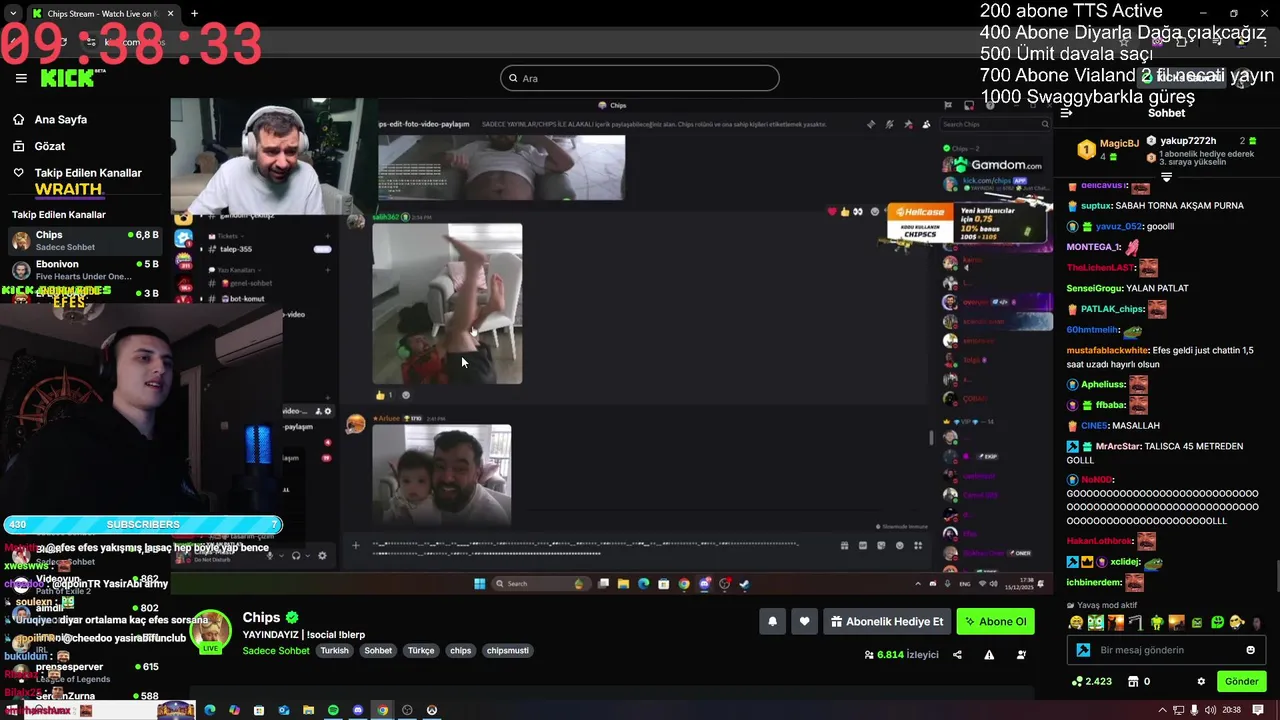Open Spotify from the taskbar
The width and height of the screenshot is (1280, 720).
333,710
